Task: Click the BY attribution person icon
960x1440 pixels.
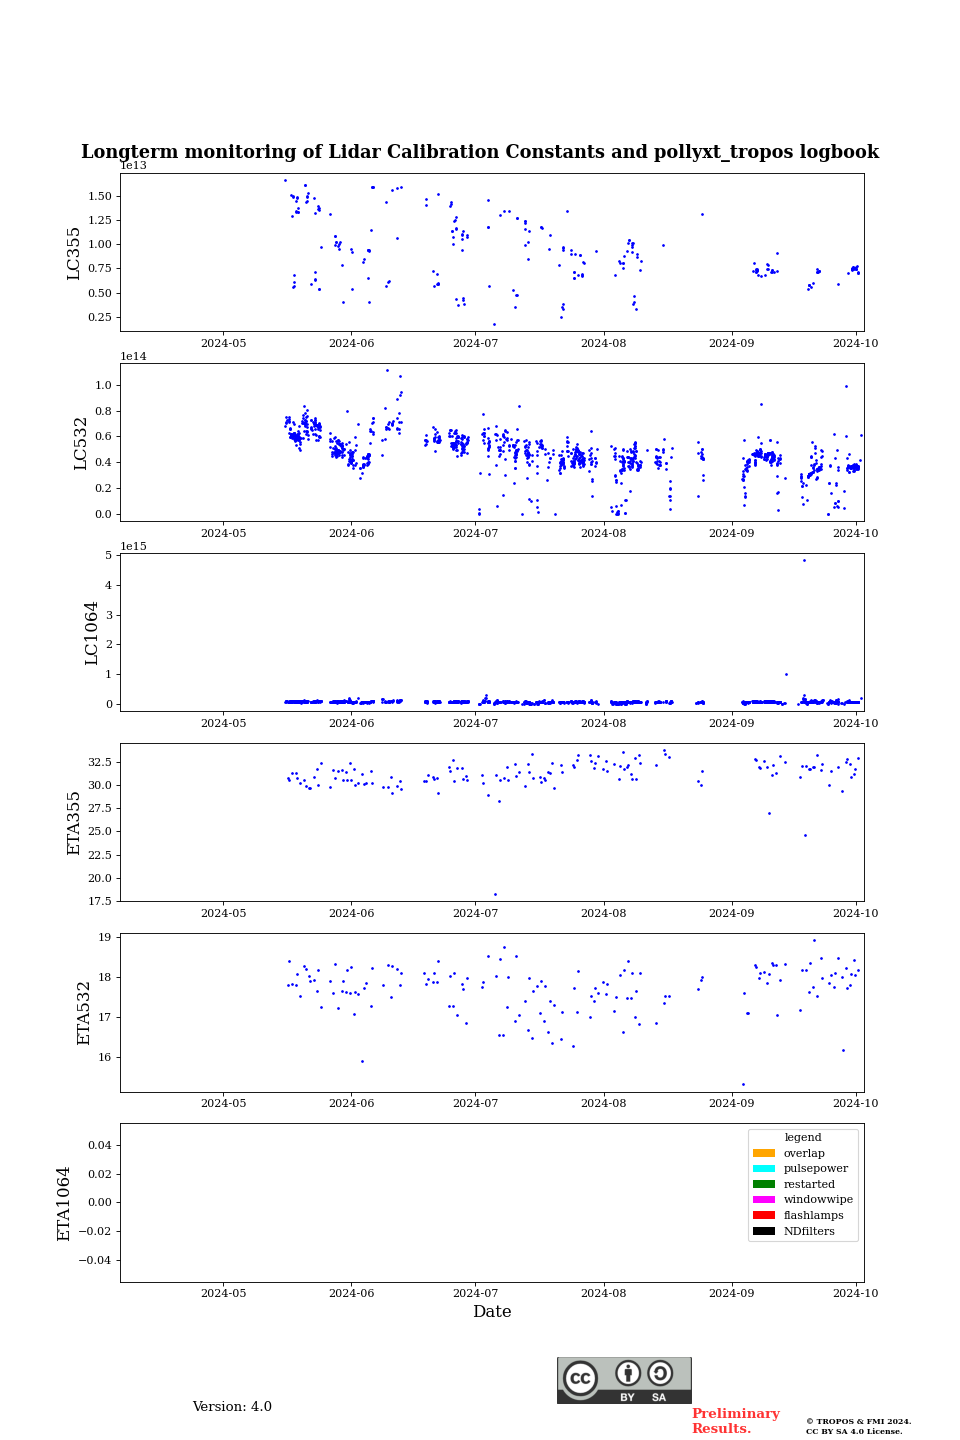Action: pyautogui.click(x=628, y=1373)
